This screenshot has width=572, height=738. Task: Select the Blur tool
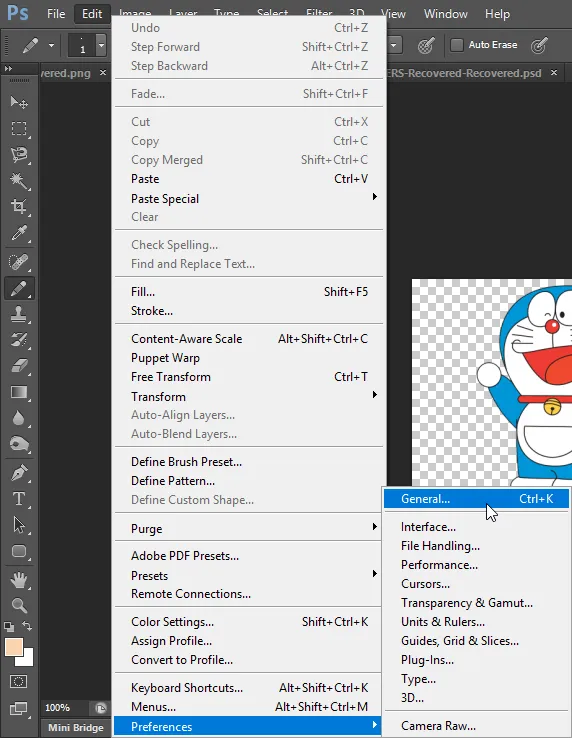(19, 418)
